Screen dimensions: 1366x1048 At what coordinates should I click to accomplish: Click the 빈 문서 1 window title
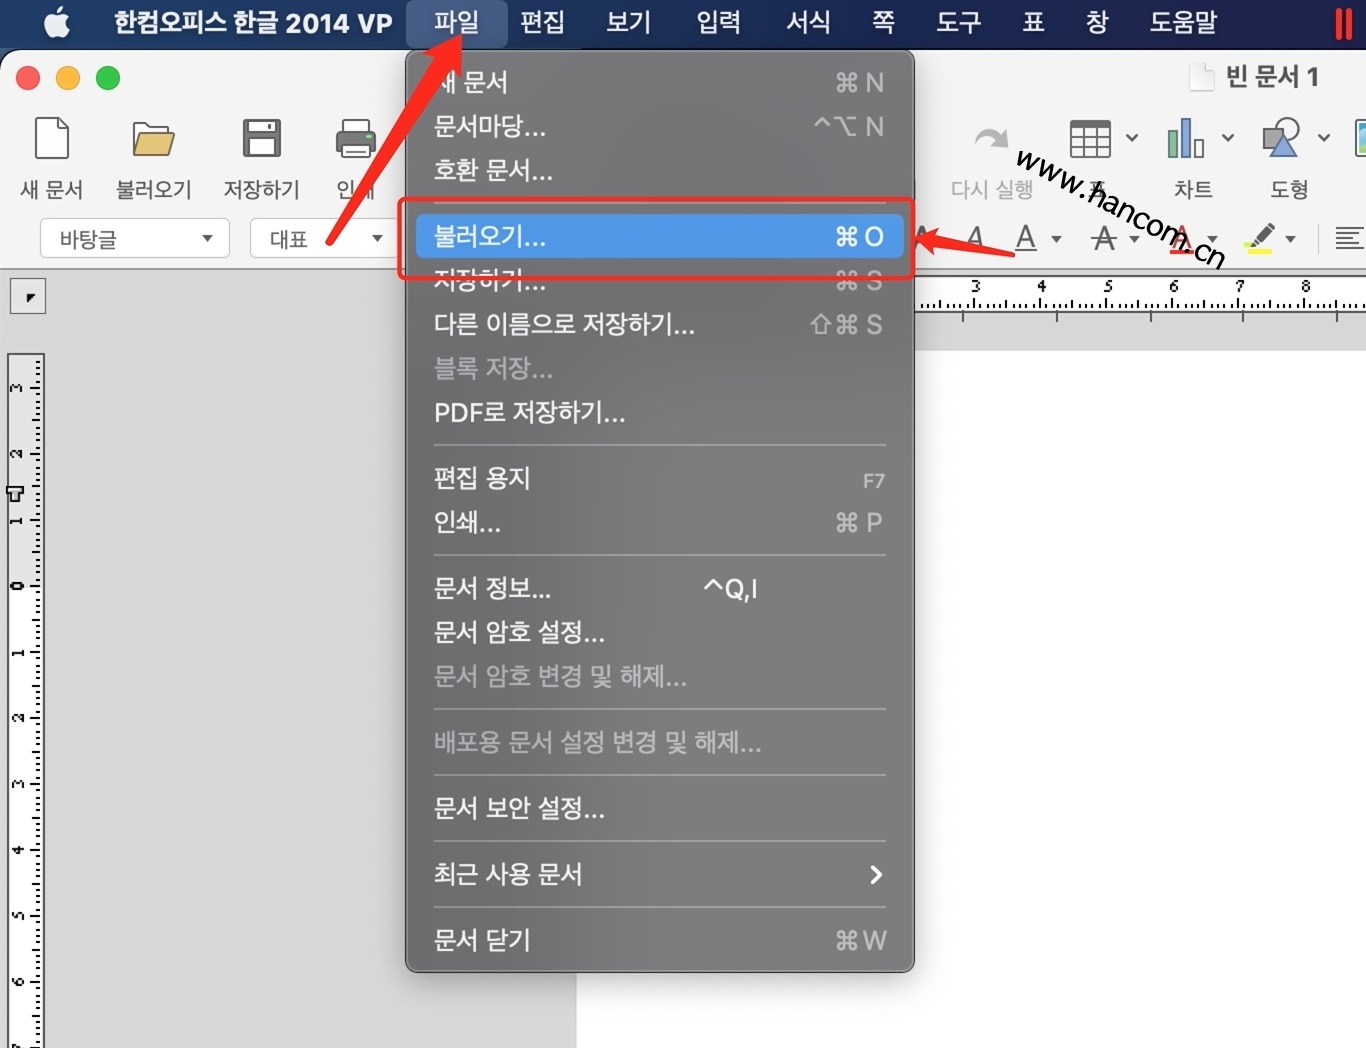[x=1272, y=77]
